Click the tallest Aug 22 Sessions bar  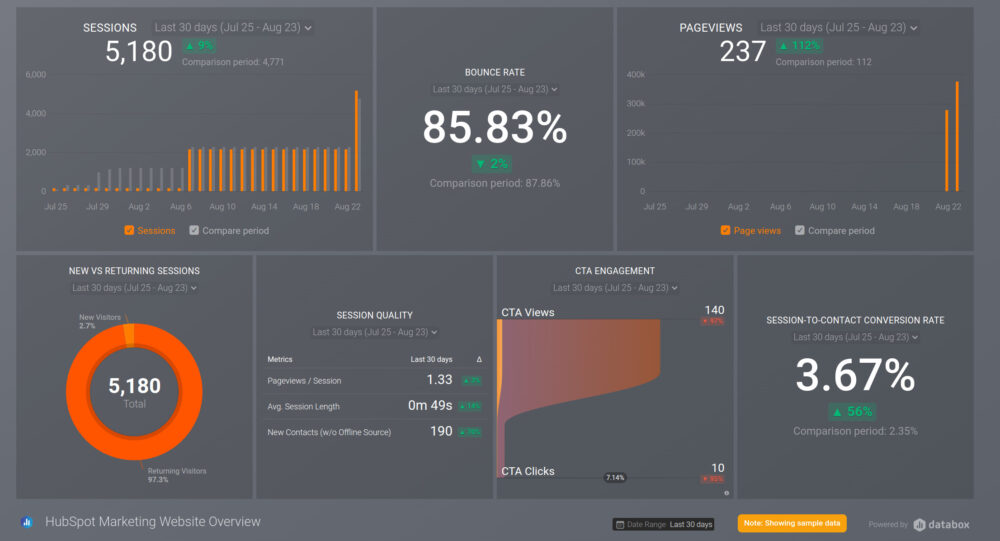pos(357,140)
